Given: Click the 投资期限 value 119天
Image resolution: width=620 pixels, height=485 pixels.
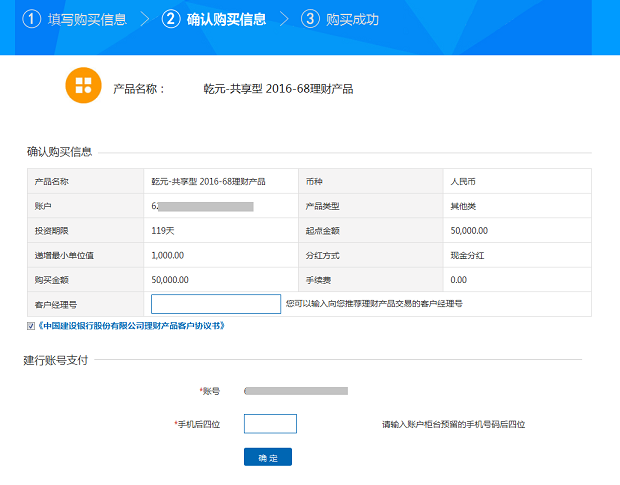Looking at the screenshot, I should click(x=162, y=230).
